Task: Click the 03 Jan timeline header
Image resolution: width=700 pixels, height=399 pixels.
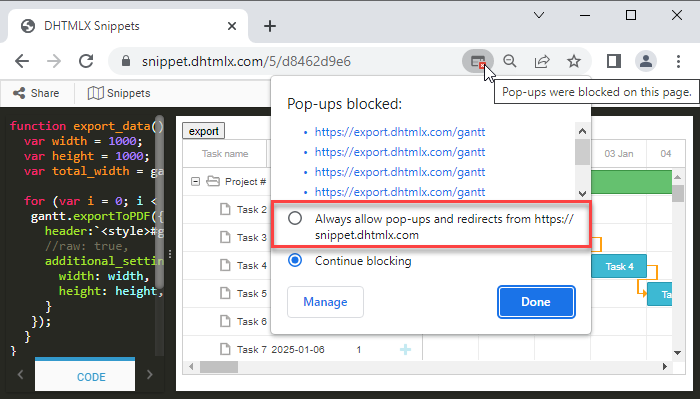Action: point(619,154)
